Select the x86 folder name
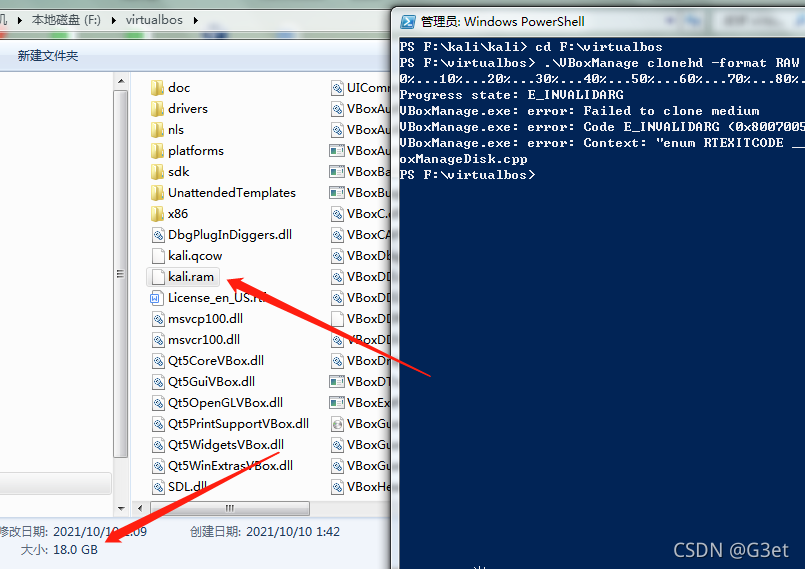Viewport: 805px width, 569px height. (x=178, y=214)
